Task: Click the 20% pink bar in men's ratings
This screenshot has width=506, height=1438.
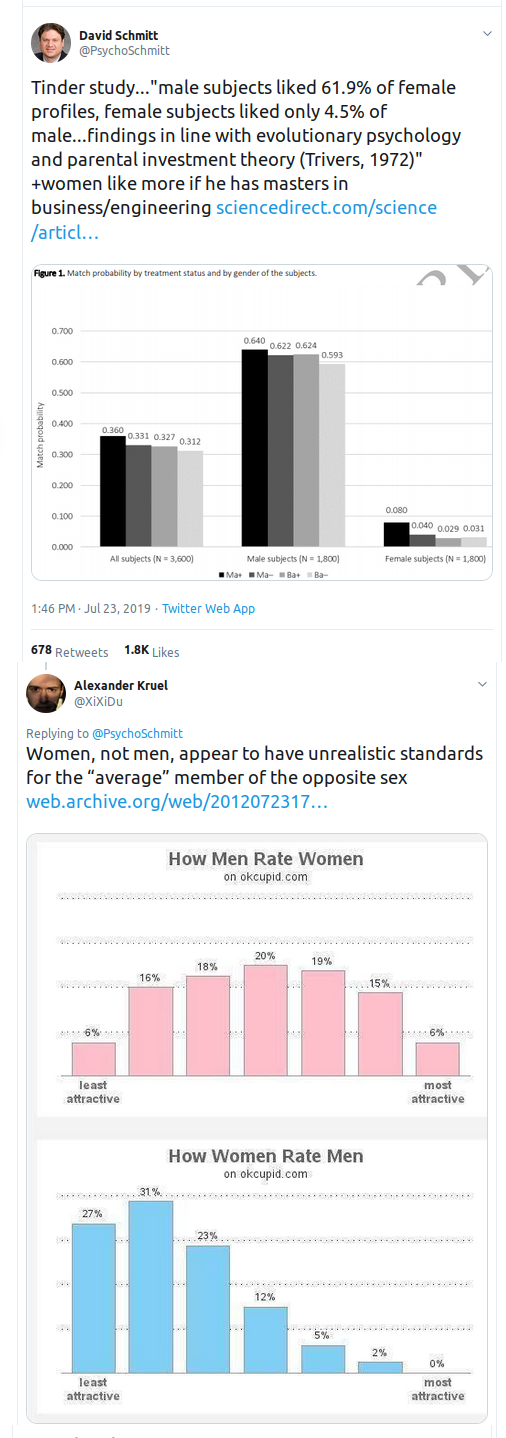Action: click(265, 1020)
